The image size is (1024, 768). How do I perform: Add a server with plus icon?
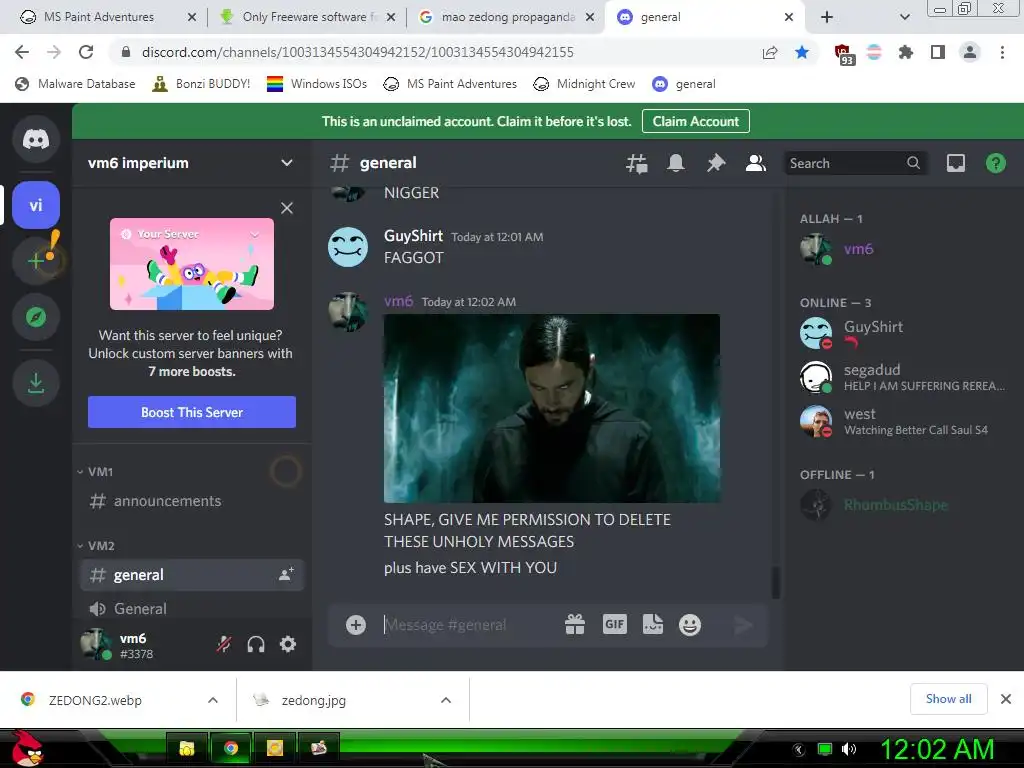point(36,261)
